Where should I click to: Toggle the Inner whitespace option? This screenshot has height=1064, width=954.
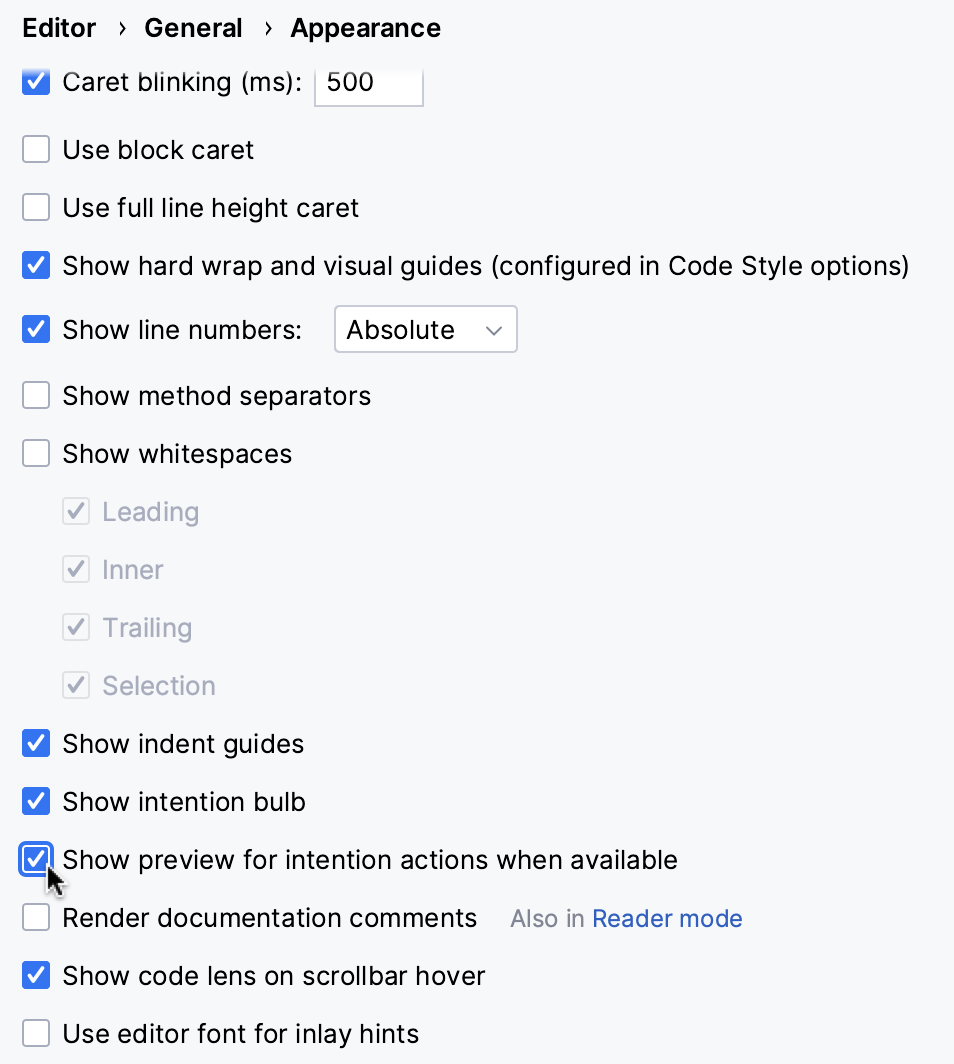(76, 569)
